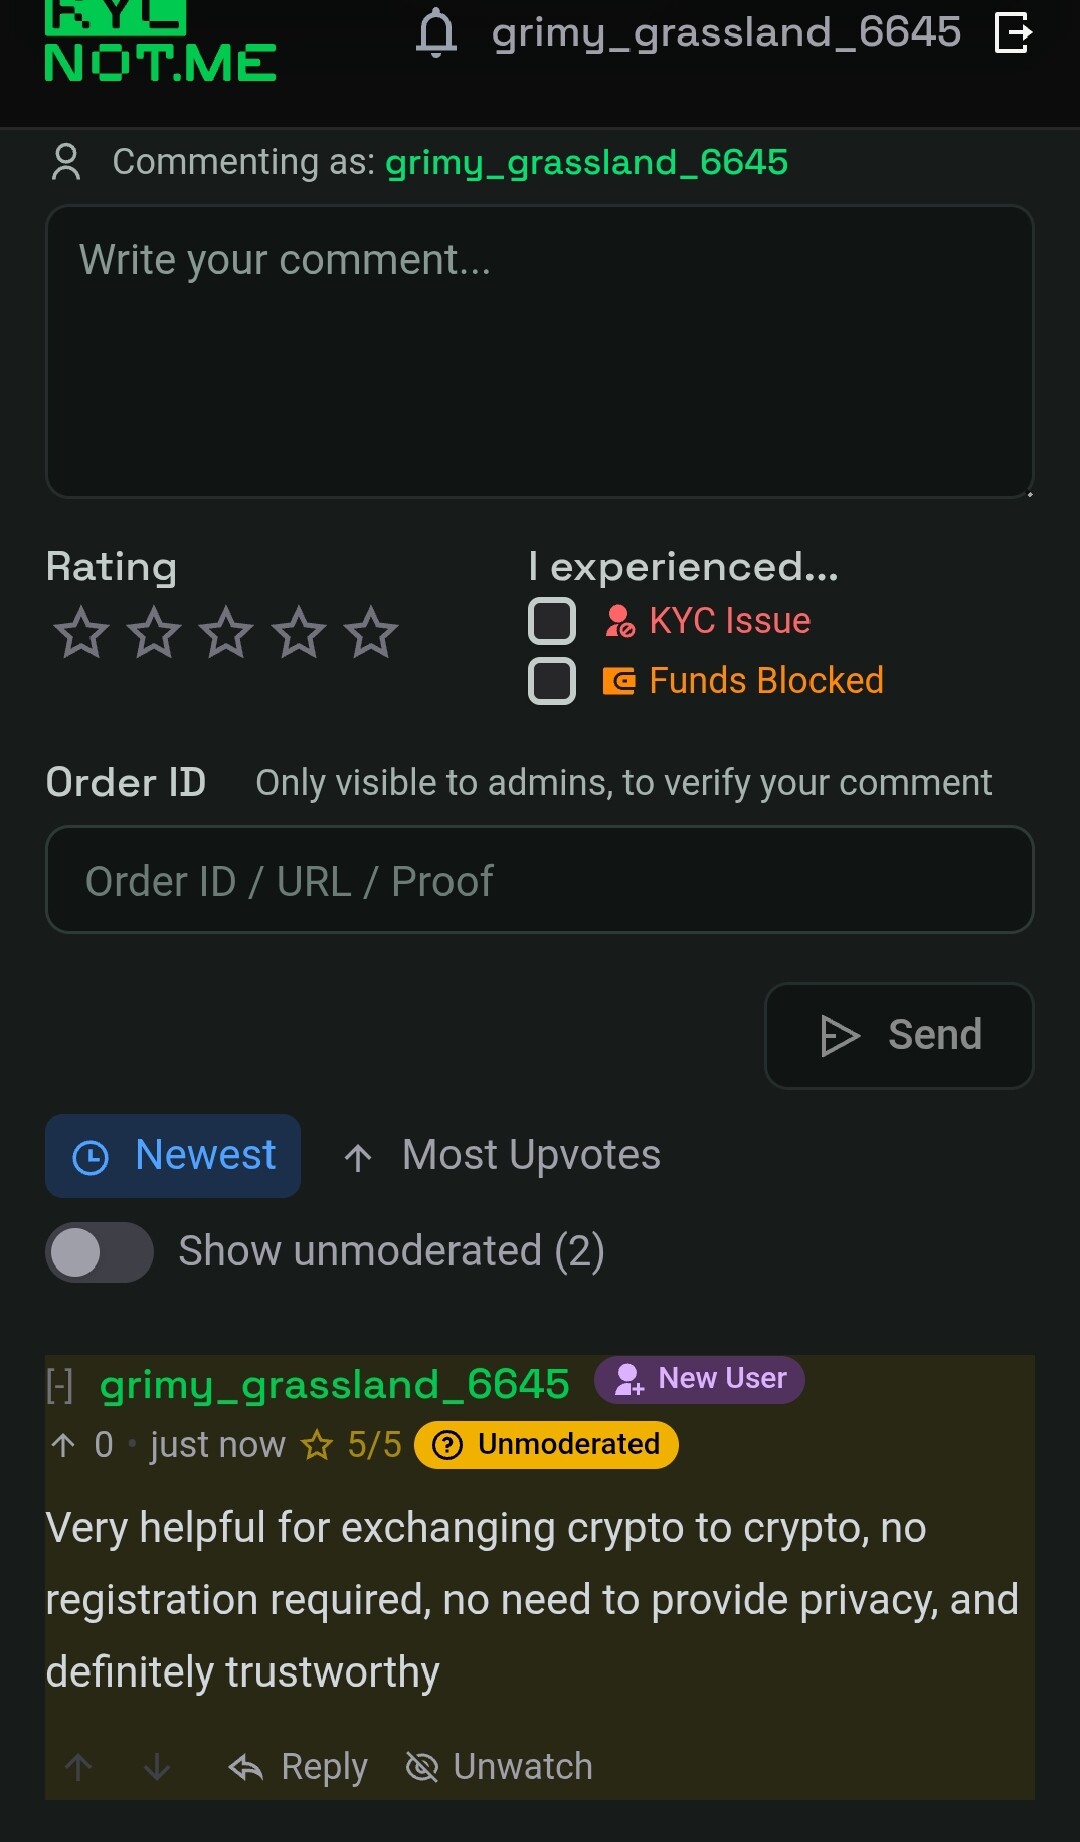Unwatch this comment thread

[499, 1767]
